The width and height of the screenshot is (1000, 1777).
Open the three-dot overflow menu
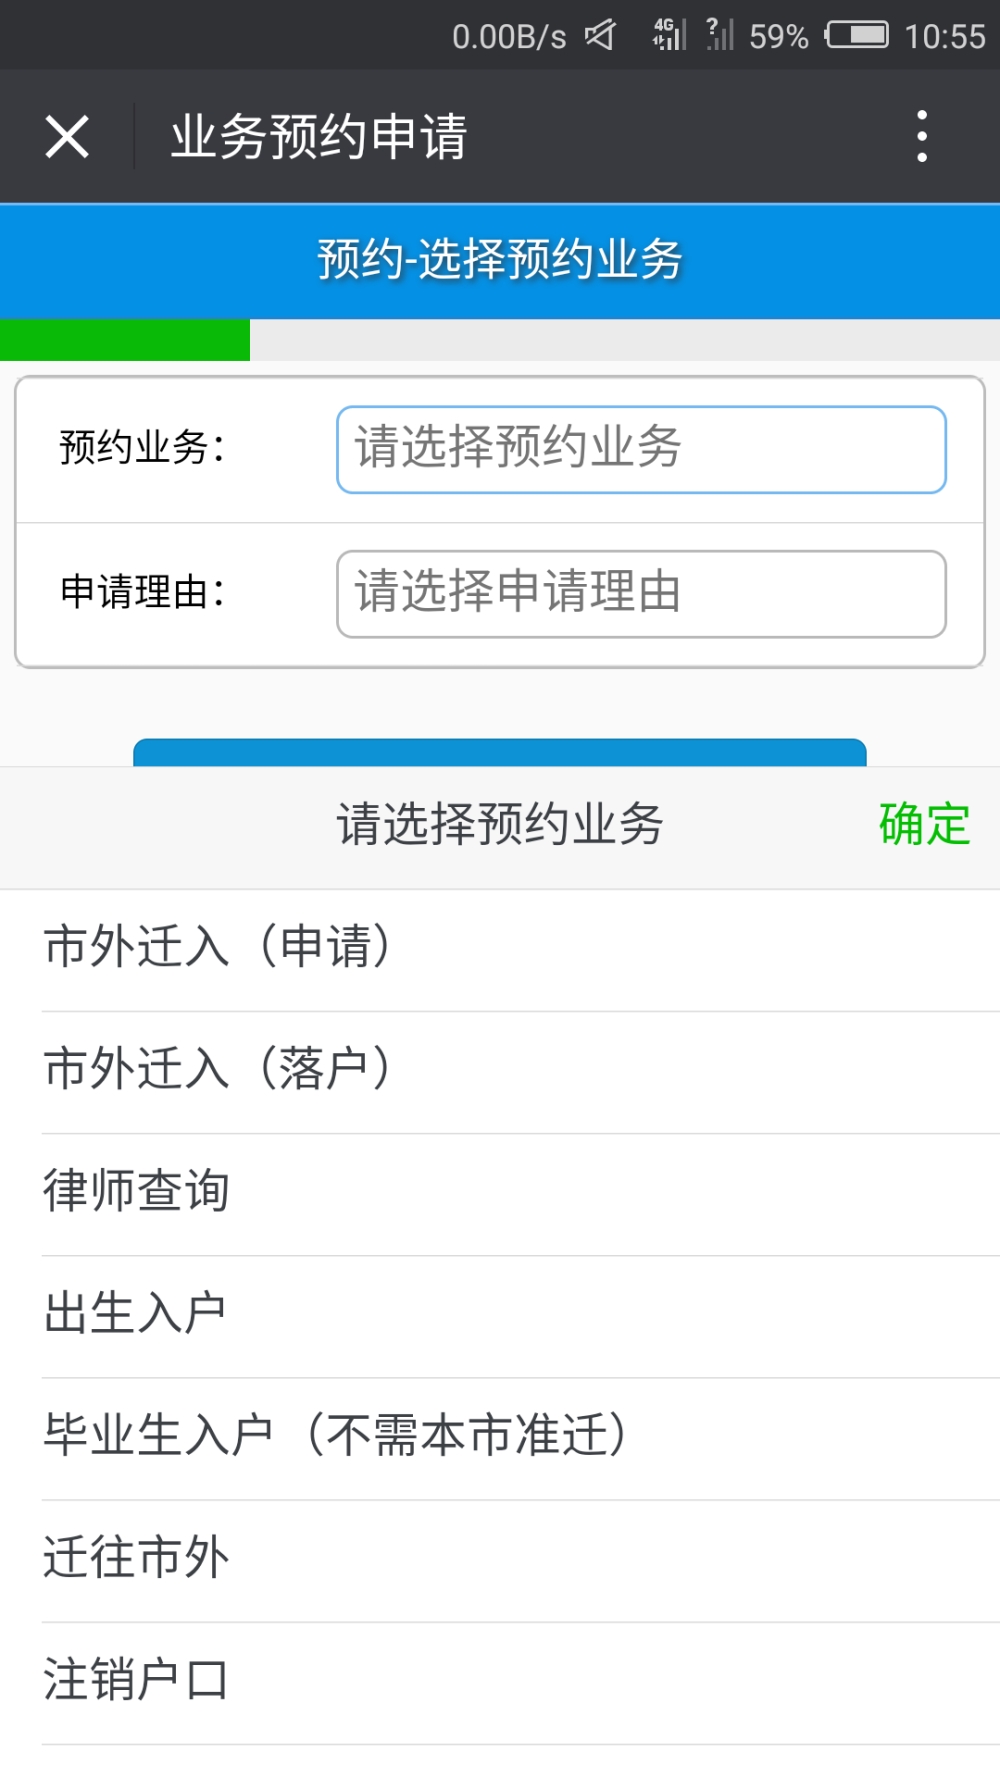coord(922,137)
